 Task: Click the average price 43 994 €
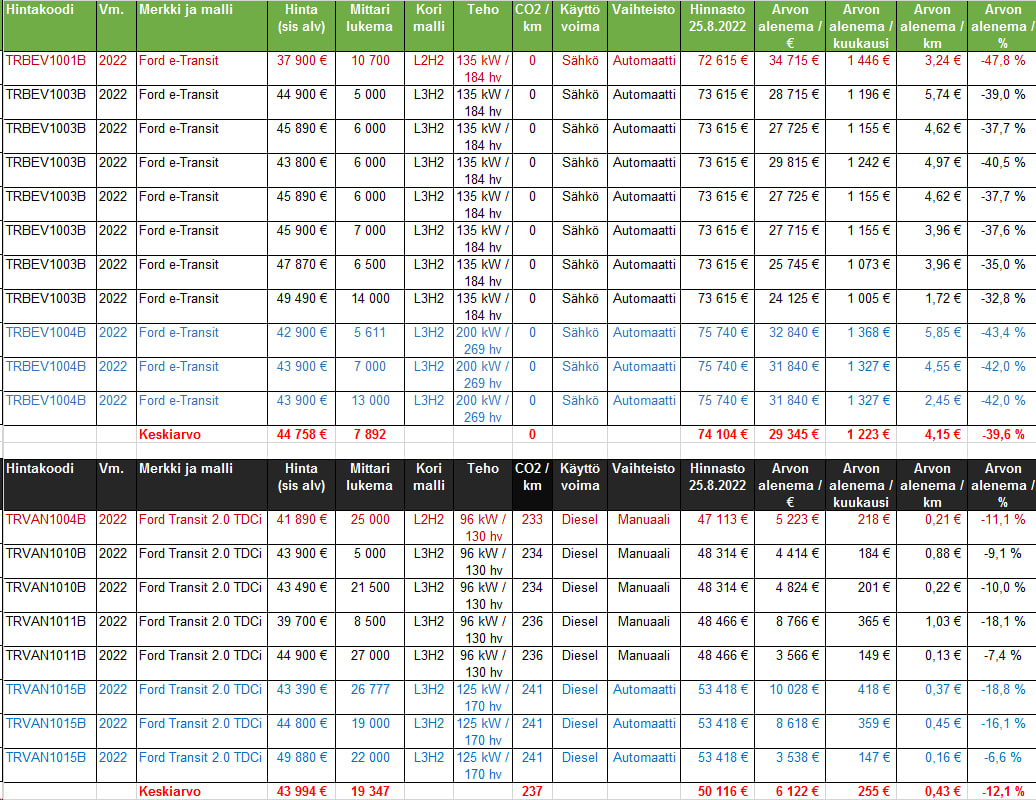pyautogui.click(x=301, y=791)
